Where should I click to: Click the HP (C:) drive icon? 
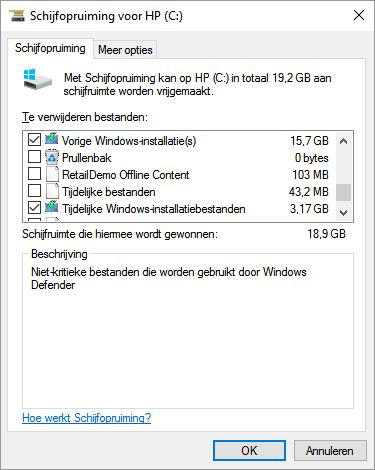(x=38, y=78)
